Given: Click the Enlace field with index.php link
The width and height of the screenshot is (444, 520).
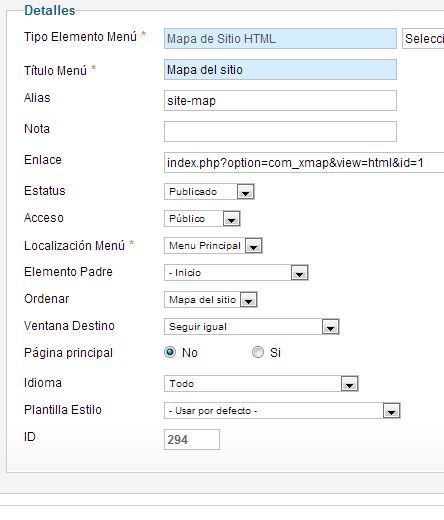Looking at the screenshot, I should click(x=304, y=162).
